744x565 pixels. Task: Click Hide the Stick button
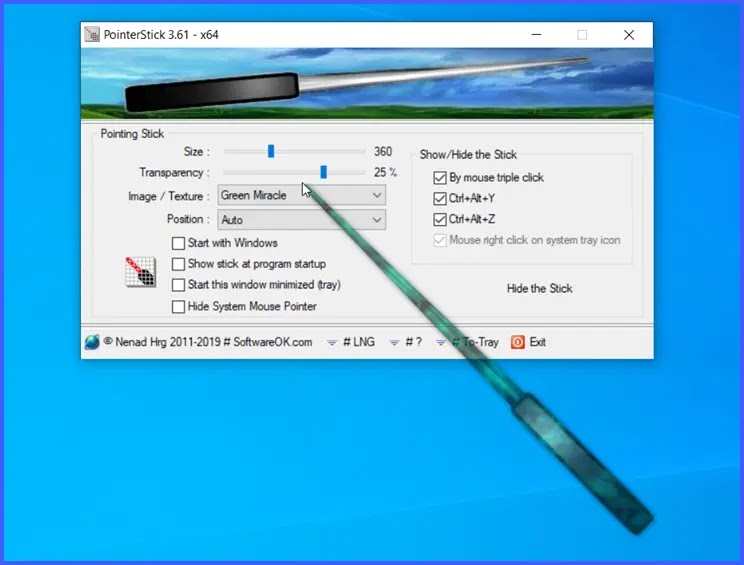pos(539,288)
